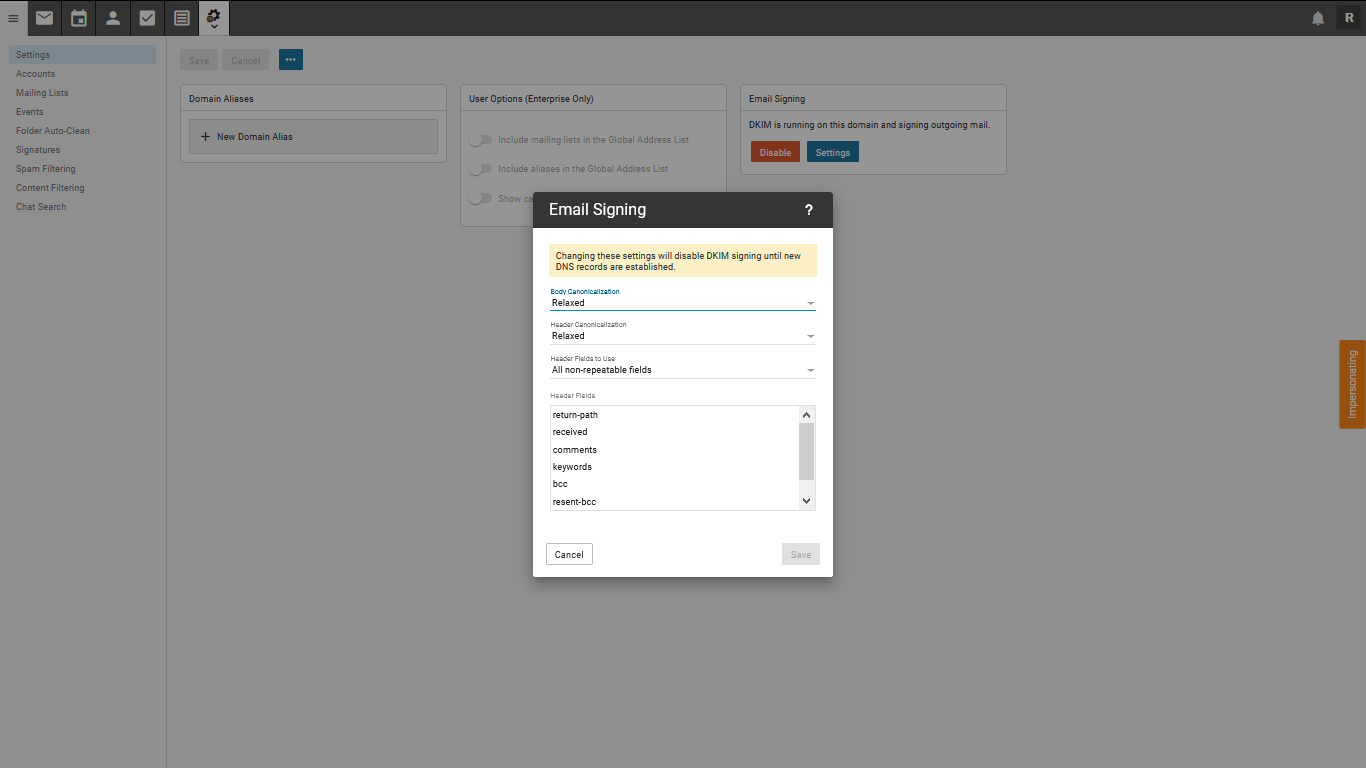Click the notifications bell icon
The height and width of the screenshot is (768, 1366).
click(x=1318, y=18)
